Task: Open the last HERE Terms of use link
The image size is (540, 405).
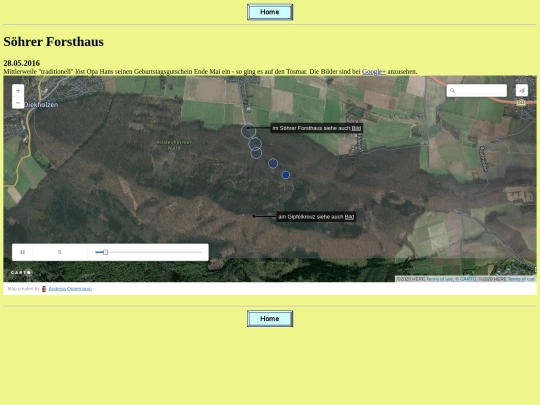Action: click(x=521, y=279)
